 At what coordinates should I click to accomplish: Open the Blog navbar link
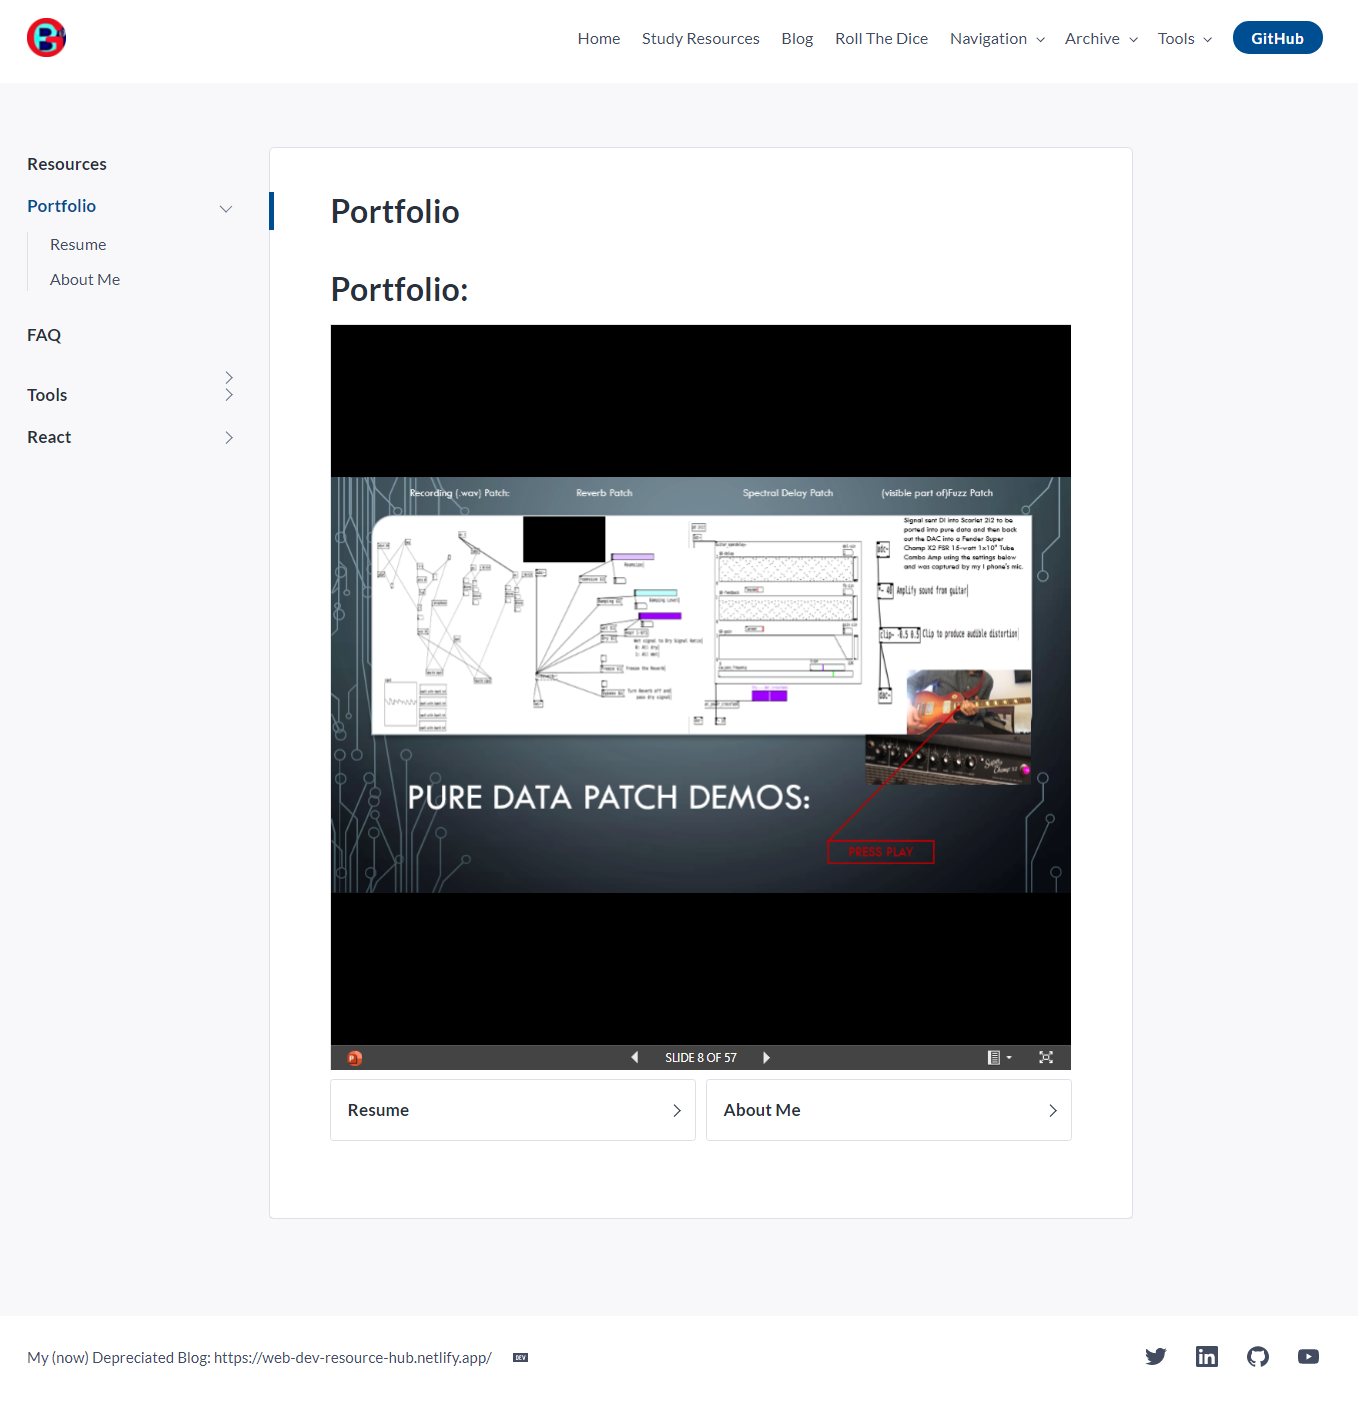[x=797, y=38]
